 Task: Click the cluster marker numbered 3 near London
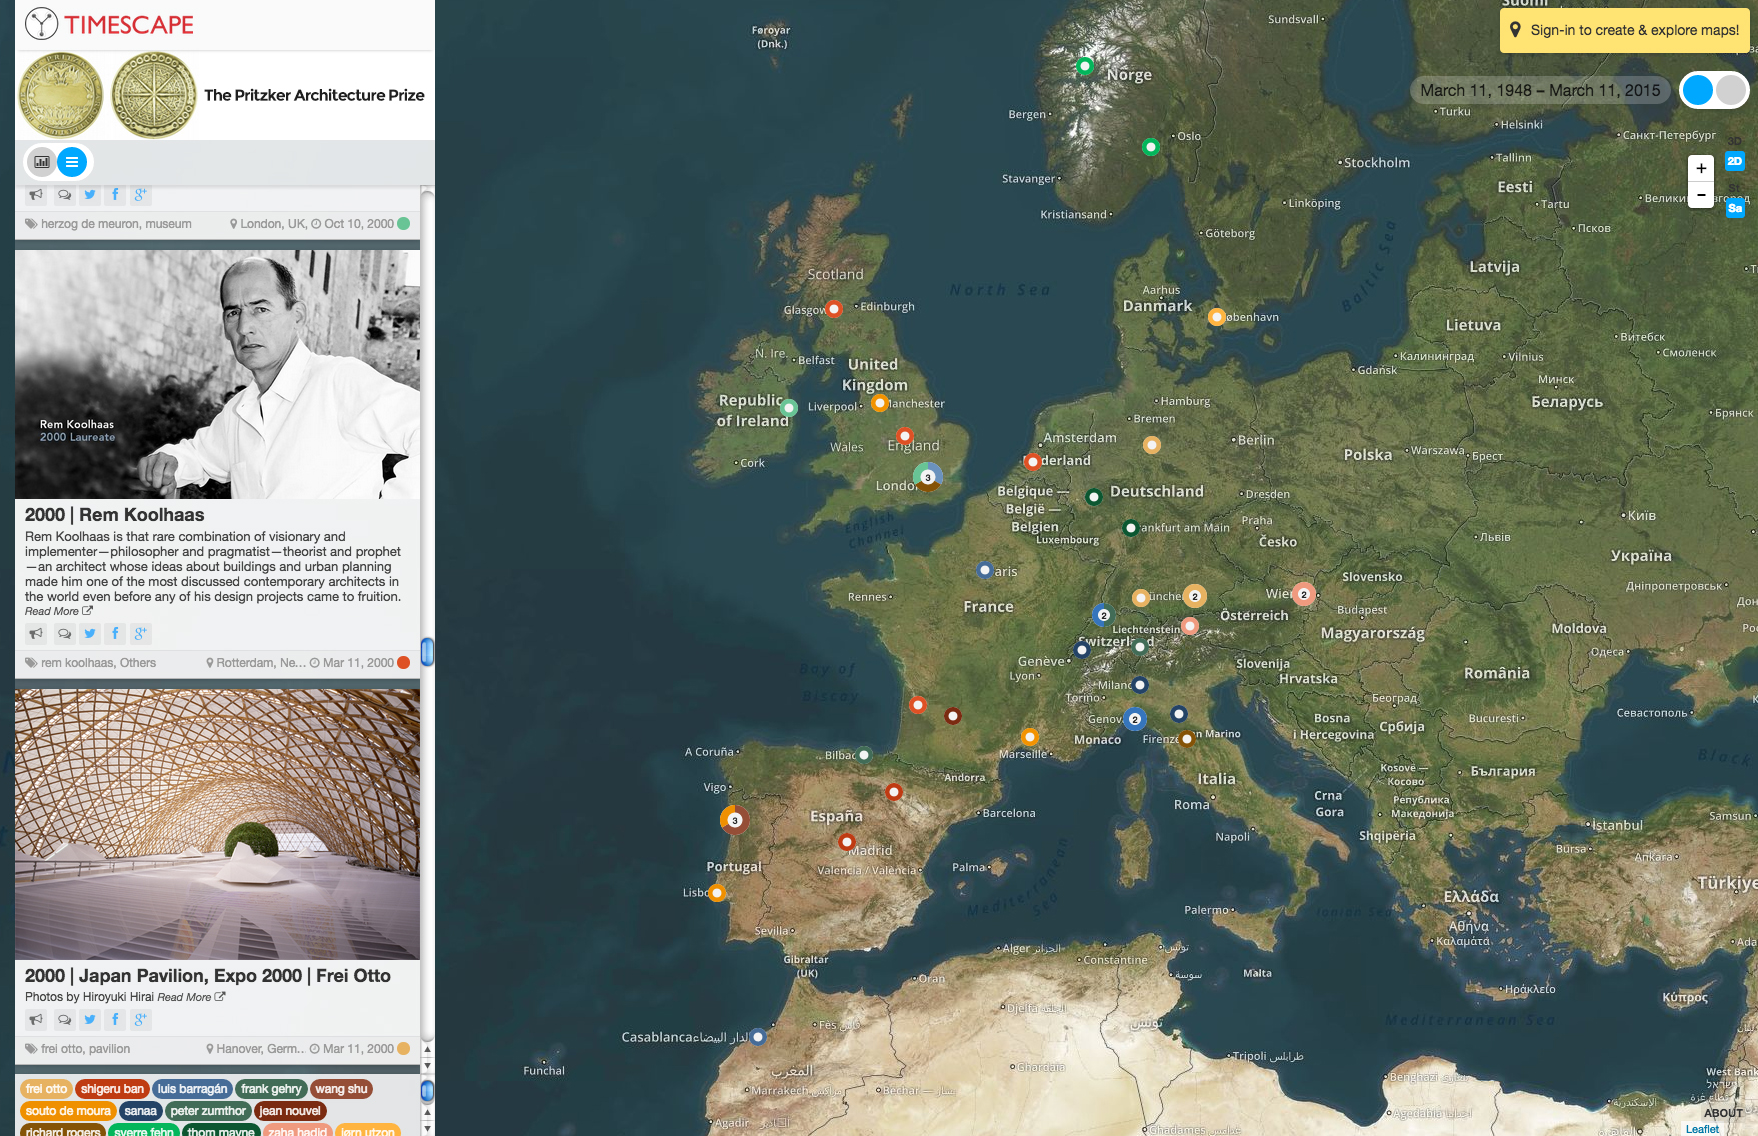pyautogui.click(x=928, y=477)
